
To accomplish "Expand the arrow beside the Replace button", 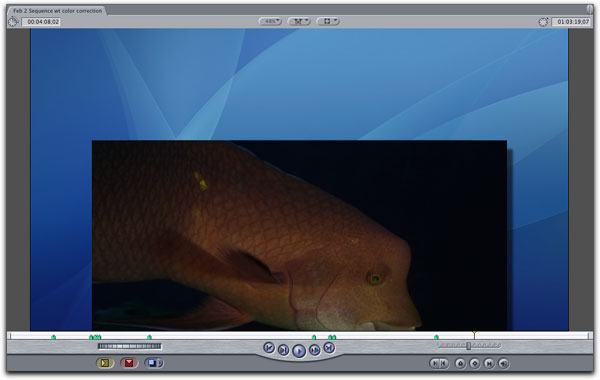I will [x=161, y=363].
